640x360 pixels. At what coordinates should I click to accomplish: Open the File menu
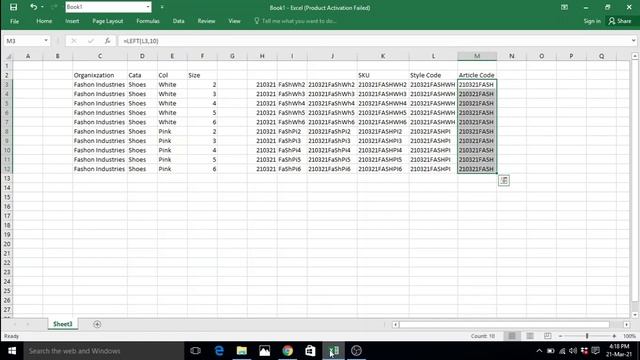pos(14,21)
